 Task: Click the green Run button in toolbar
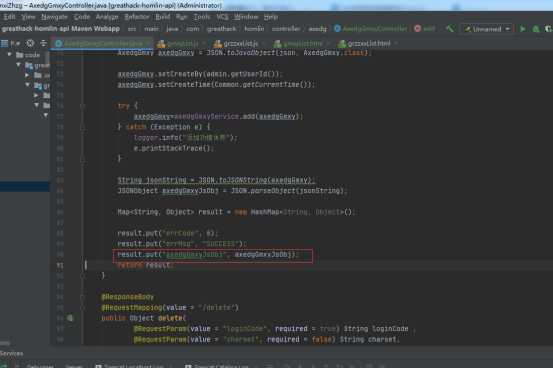(522, 29)
